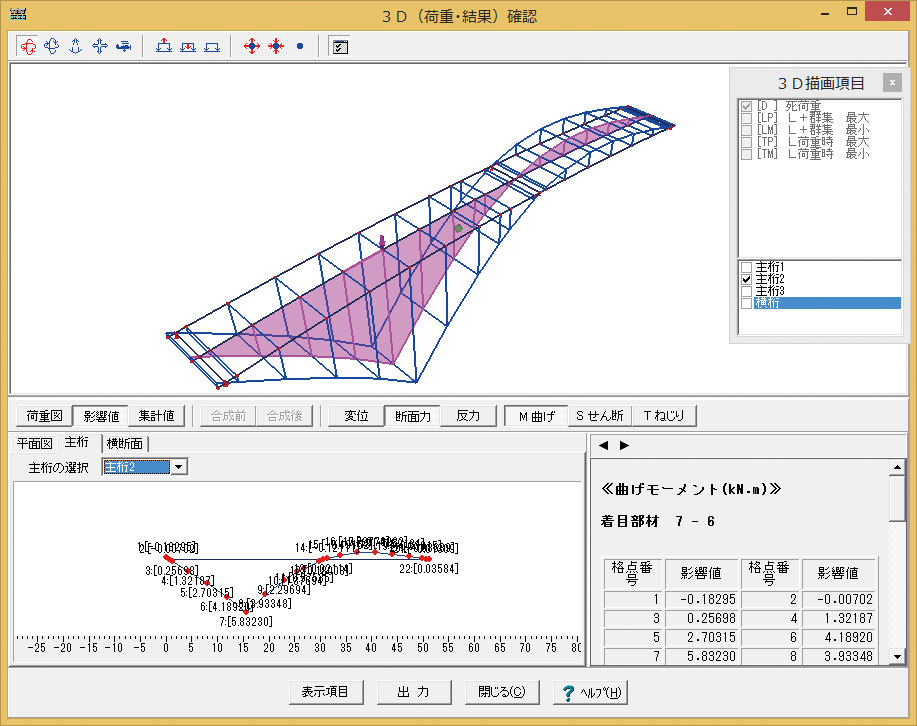Uncheck the 主桁2 checkbox

746,279
